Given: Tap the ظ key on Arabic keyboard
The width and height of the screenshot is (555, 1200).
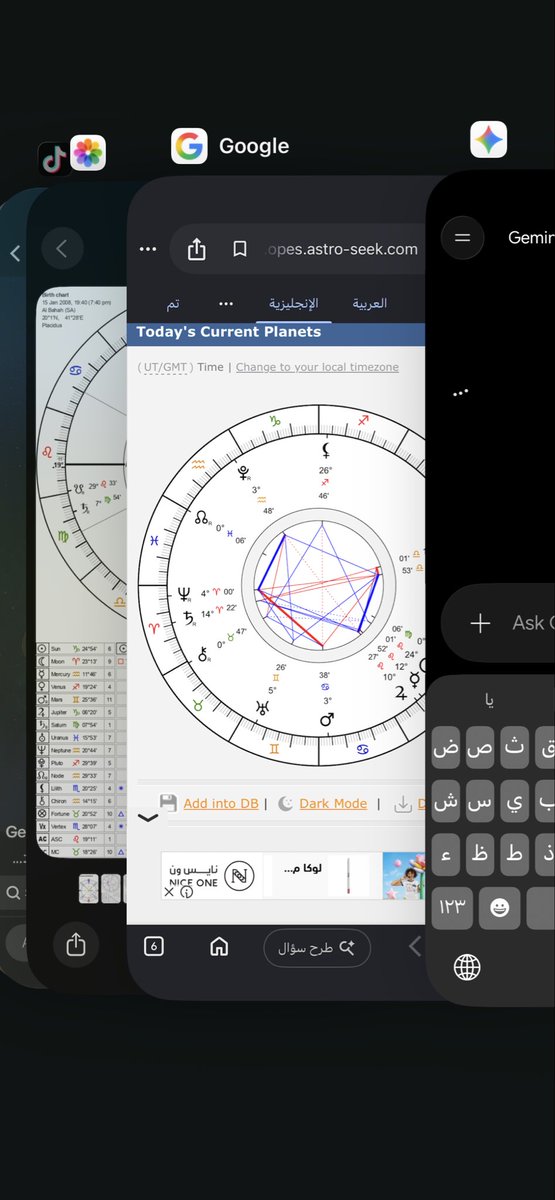Looking at the screenshot, I should (480, 855).
